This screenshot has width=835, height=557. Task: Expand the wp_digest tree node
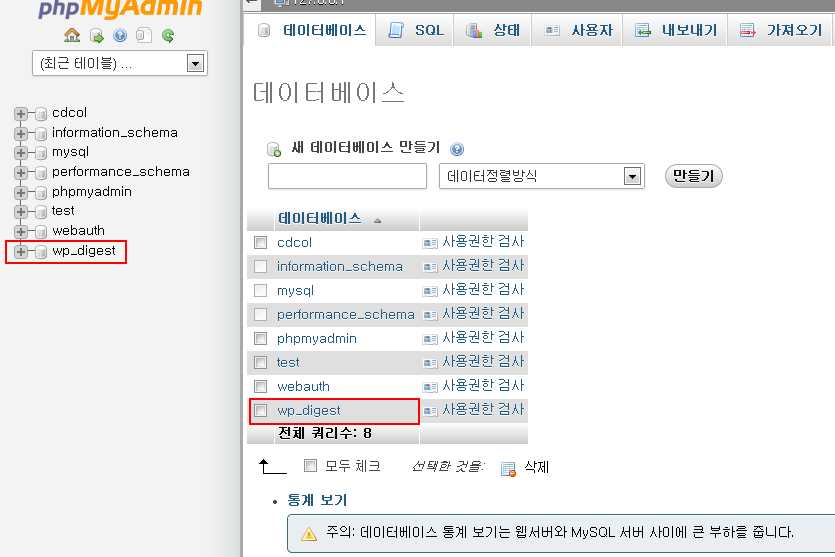pos(20,251)
